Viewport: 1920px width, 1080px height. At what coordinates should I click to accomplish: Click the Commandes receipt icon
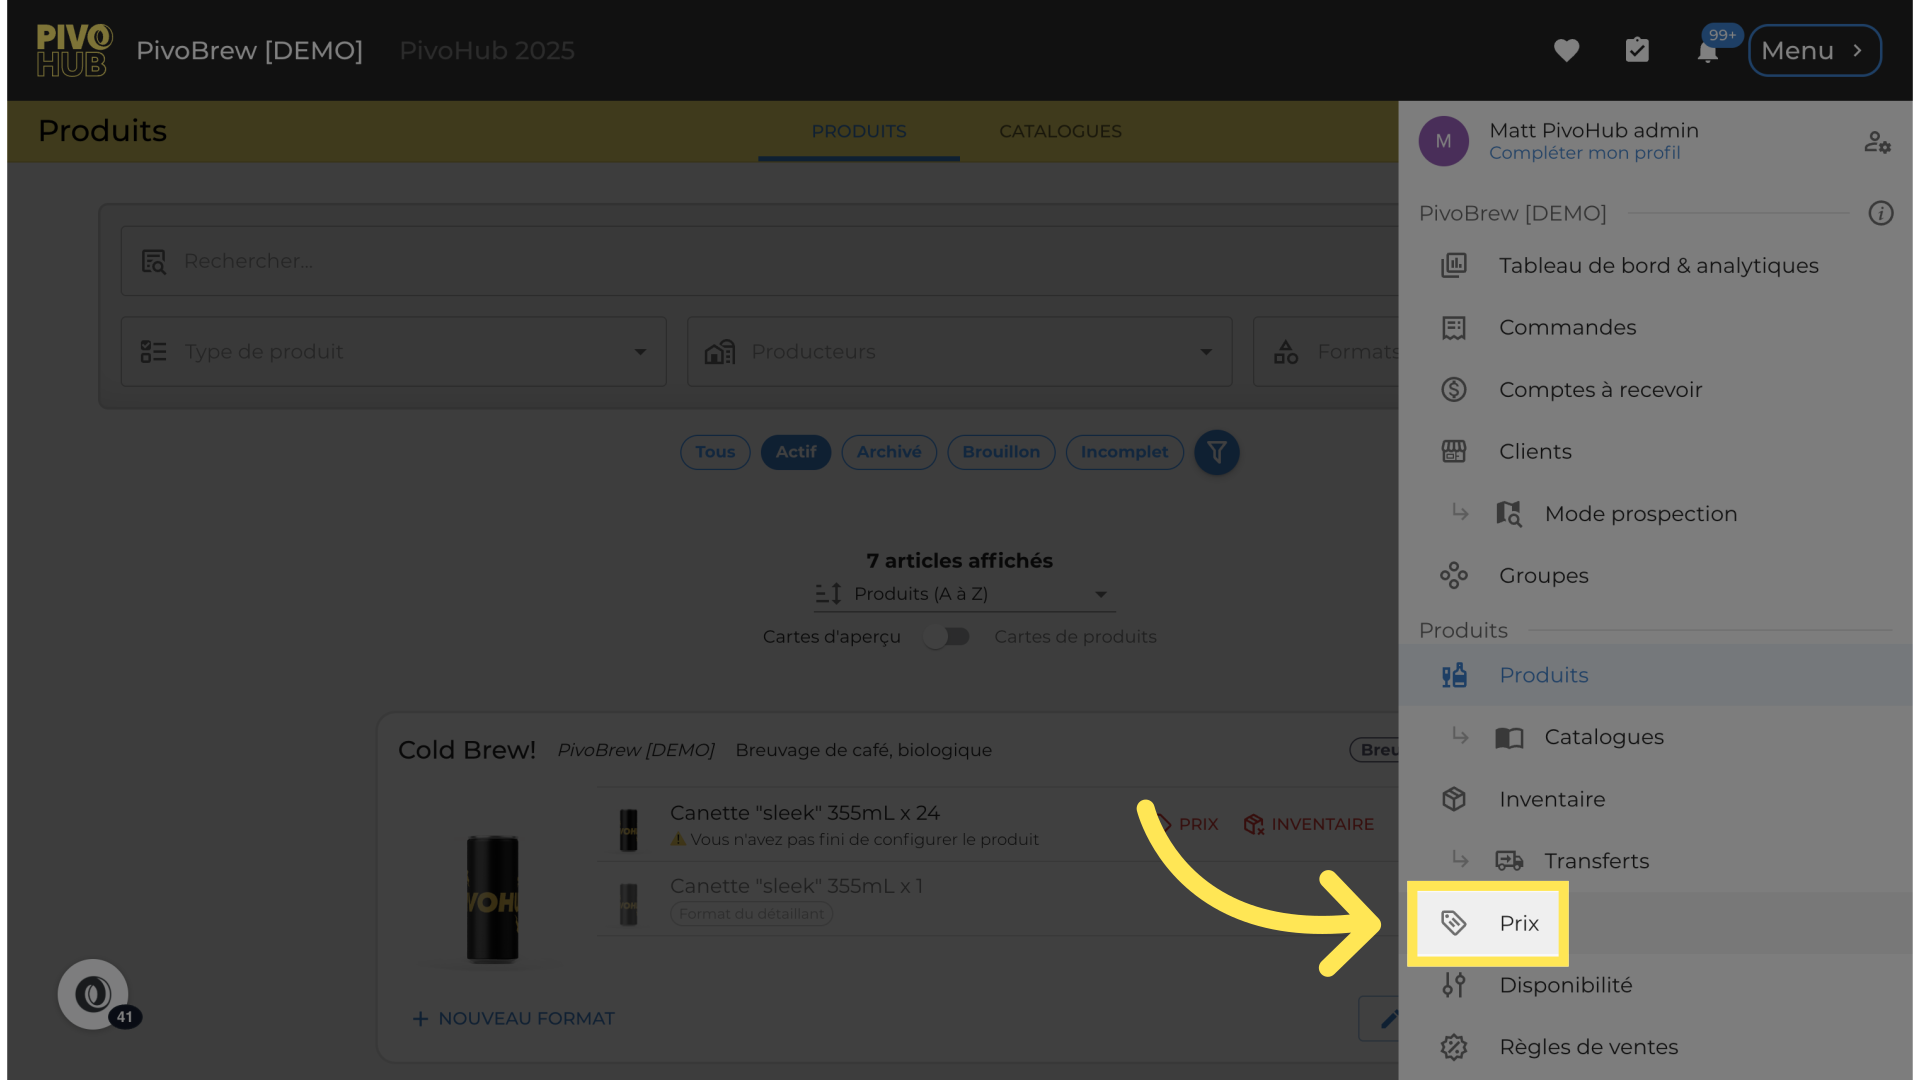[x=1453, y=327]
